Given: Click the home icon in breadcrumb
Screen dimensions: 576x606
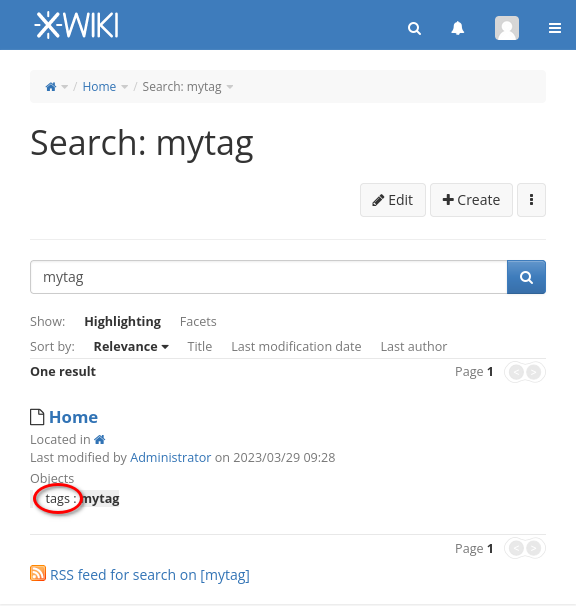Looking at the screenshot, I should 51,87.
